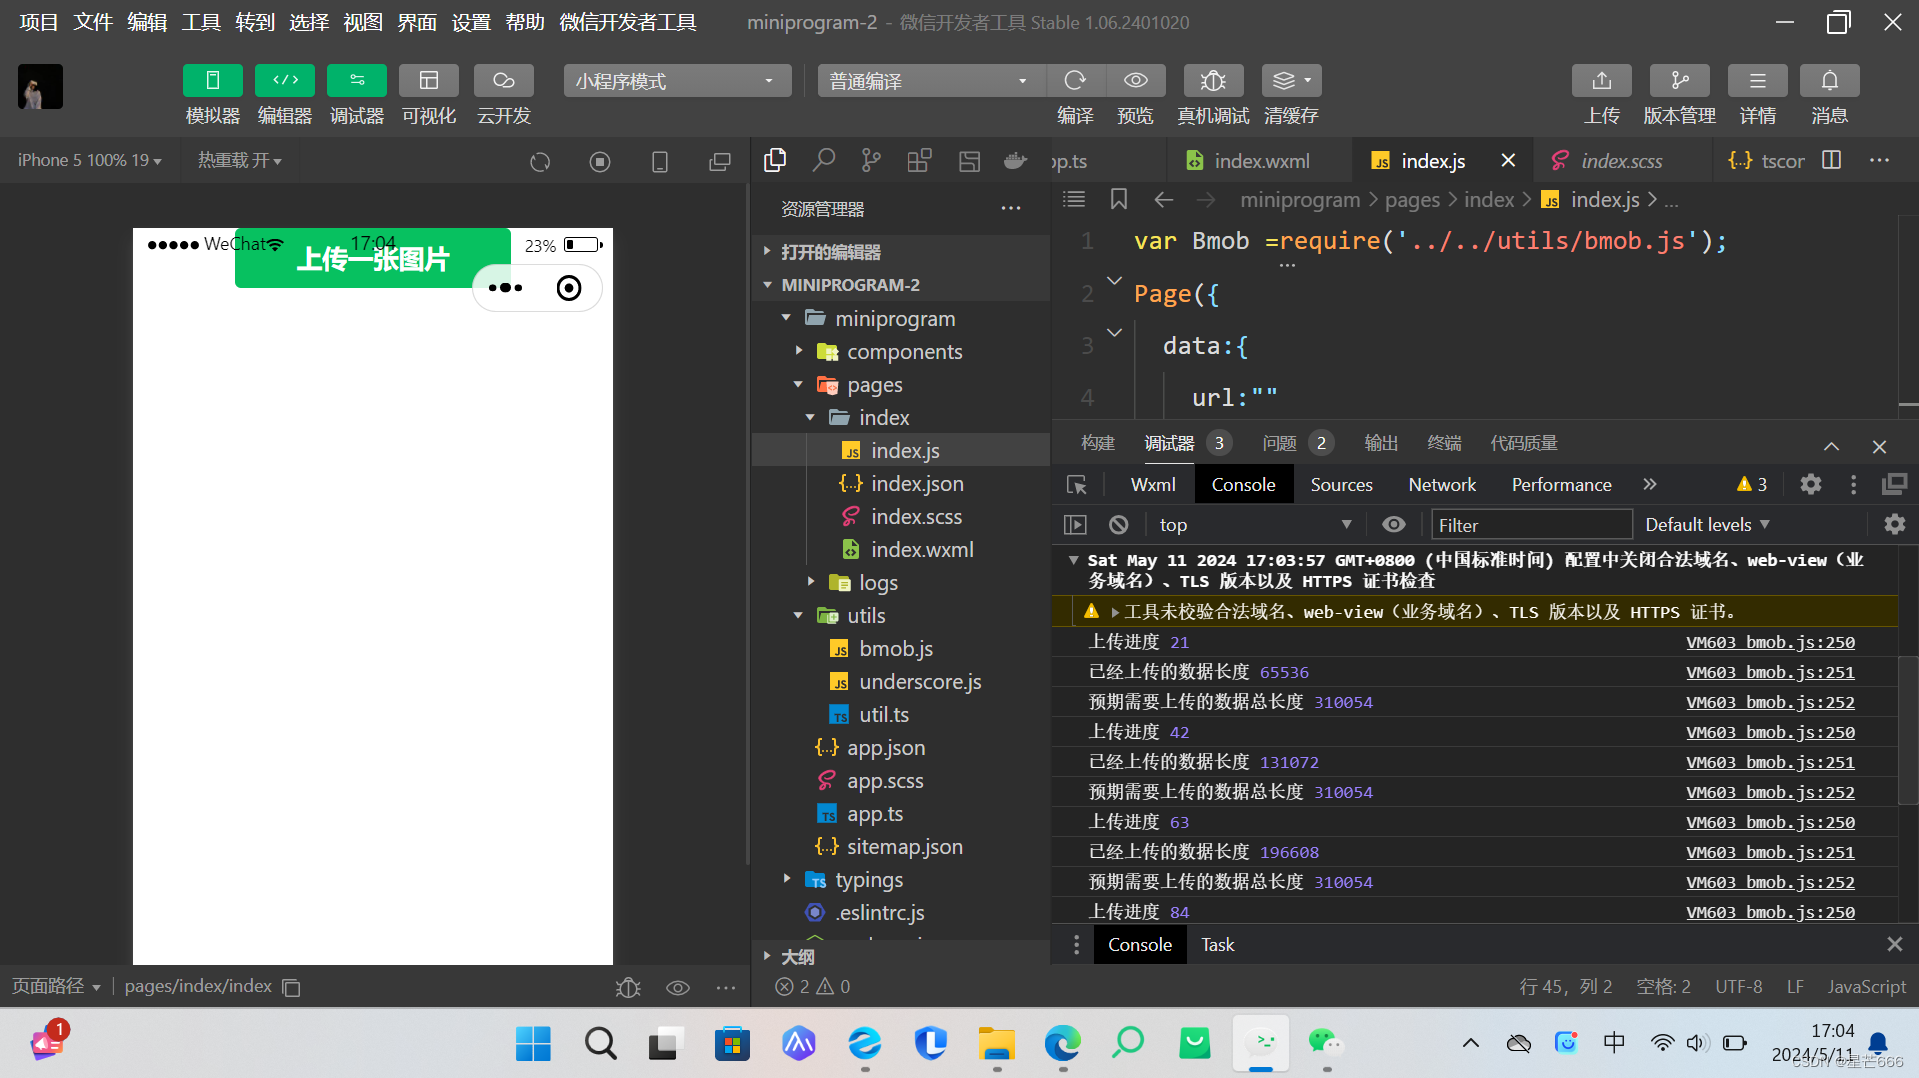This screenshot has height=1078, width=1919.
Task: Click the capsule close circle button
Action: (x=569, y=288)
